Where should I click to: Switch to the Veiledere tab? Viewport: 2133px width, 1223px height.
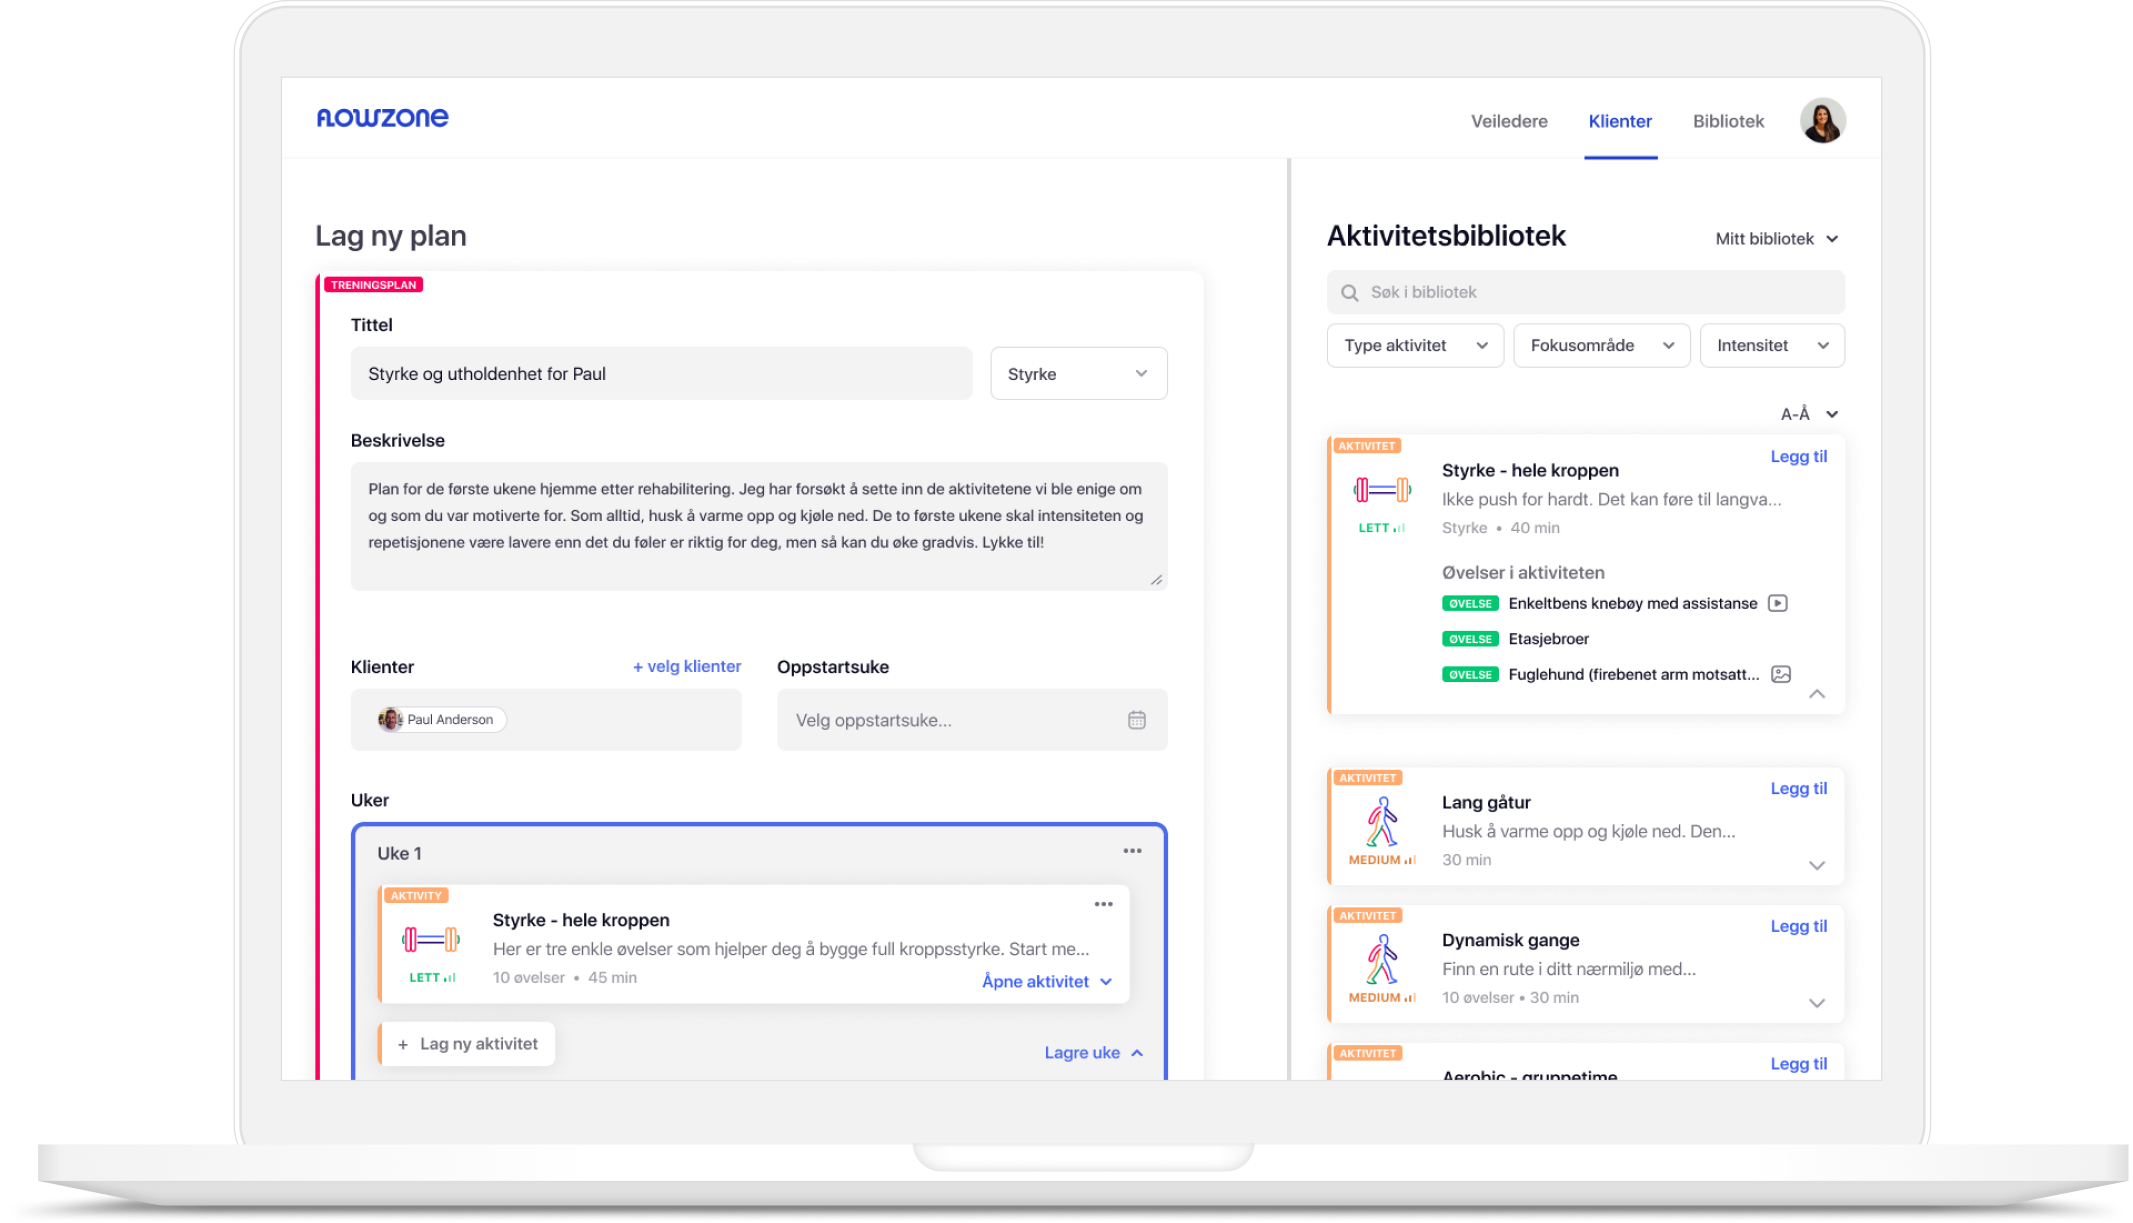coord(1508,121)
